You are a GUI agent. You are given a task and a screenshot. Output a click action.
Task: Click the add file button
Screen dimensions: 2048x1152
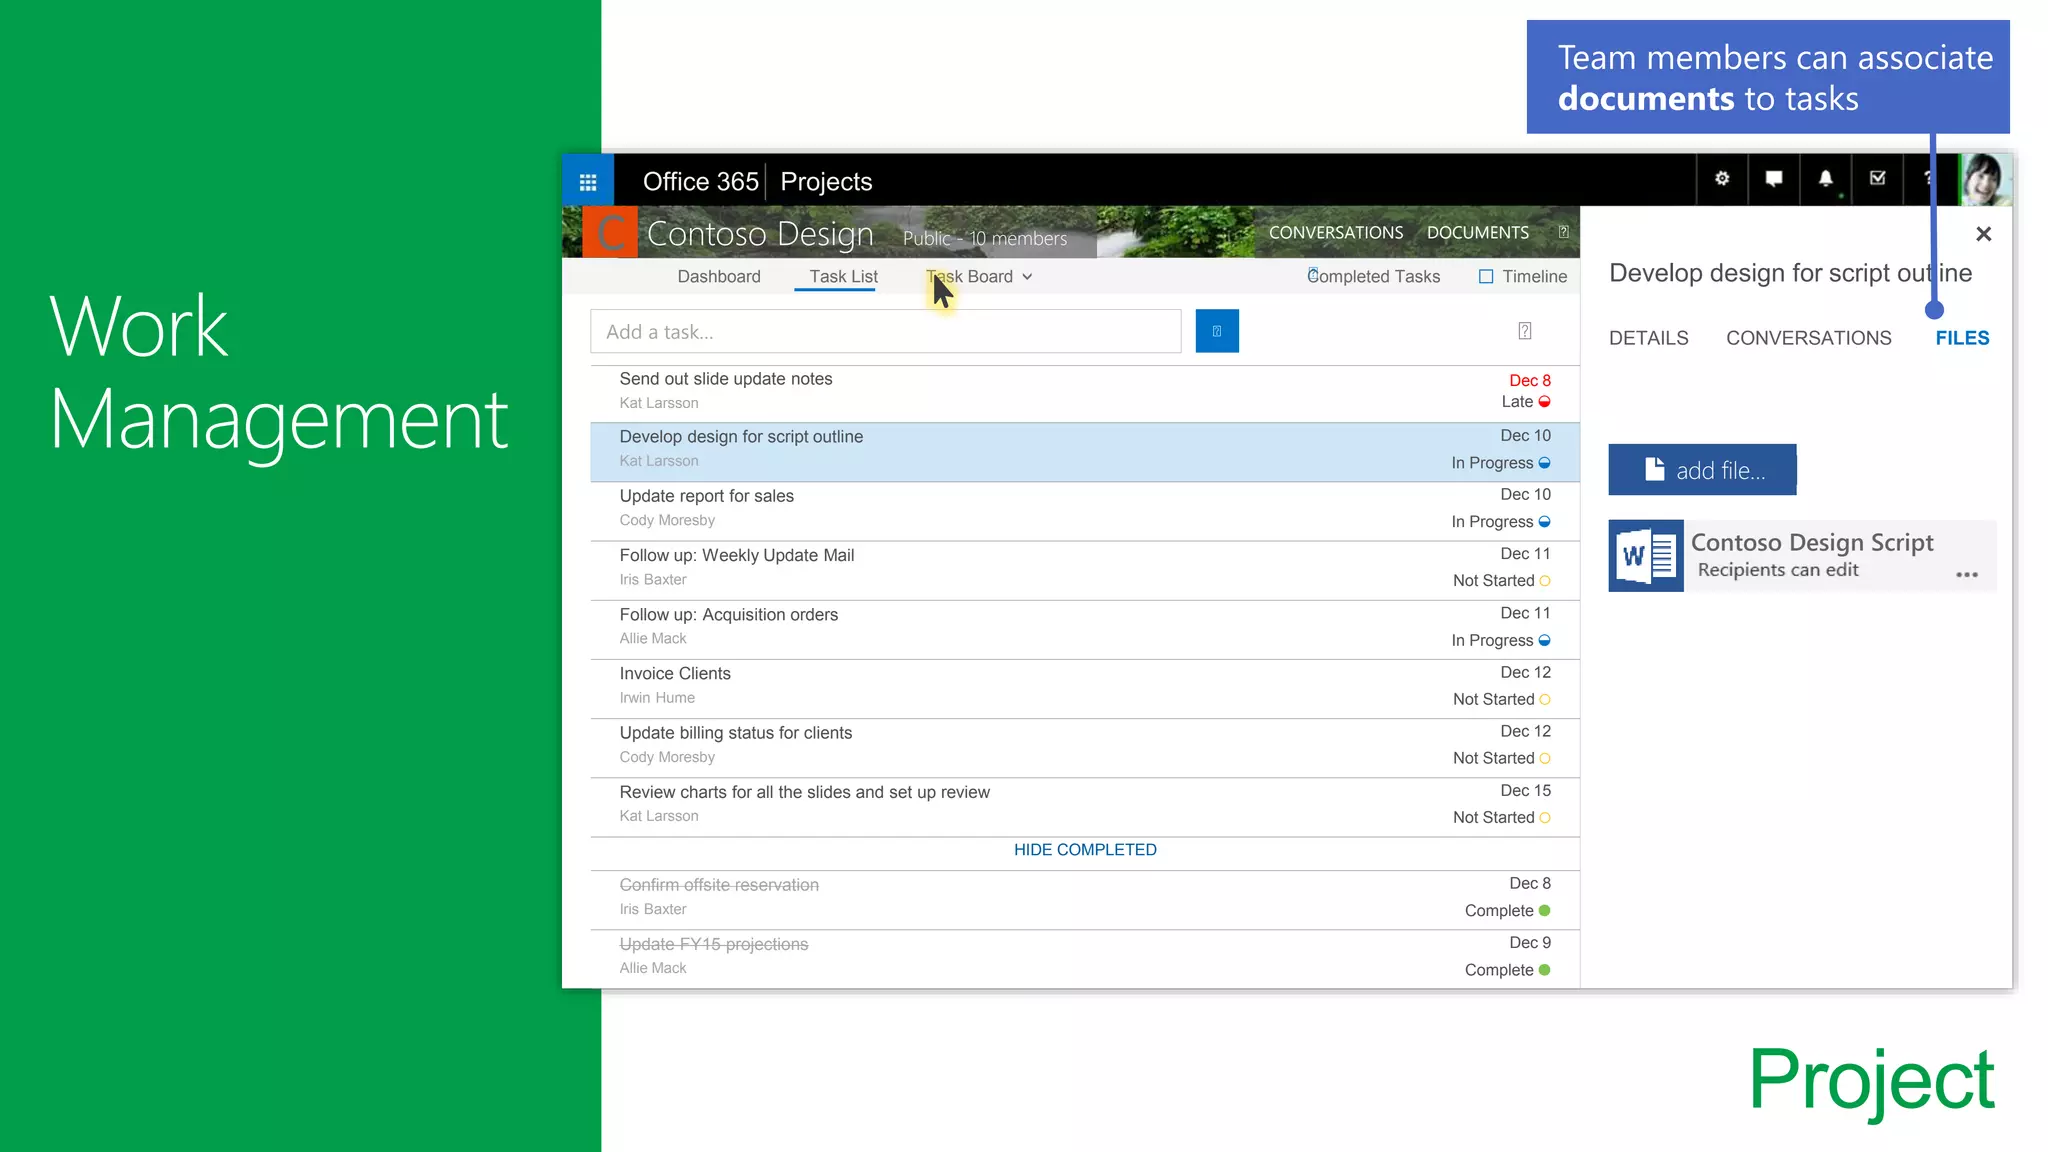coord(1702,470)
